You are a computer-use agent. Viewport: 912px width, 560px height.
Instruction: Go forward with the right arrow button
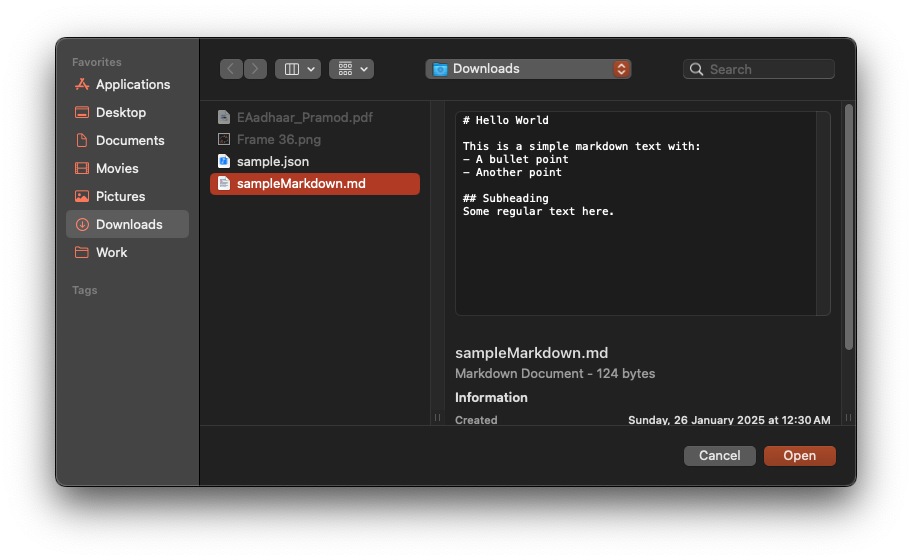click(255, 69)
